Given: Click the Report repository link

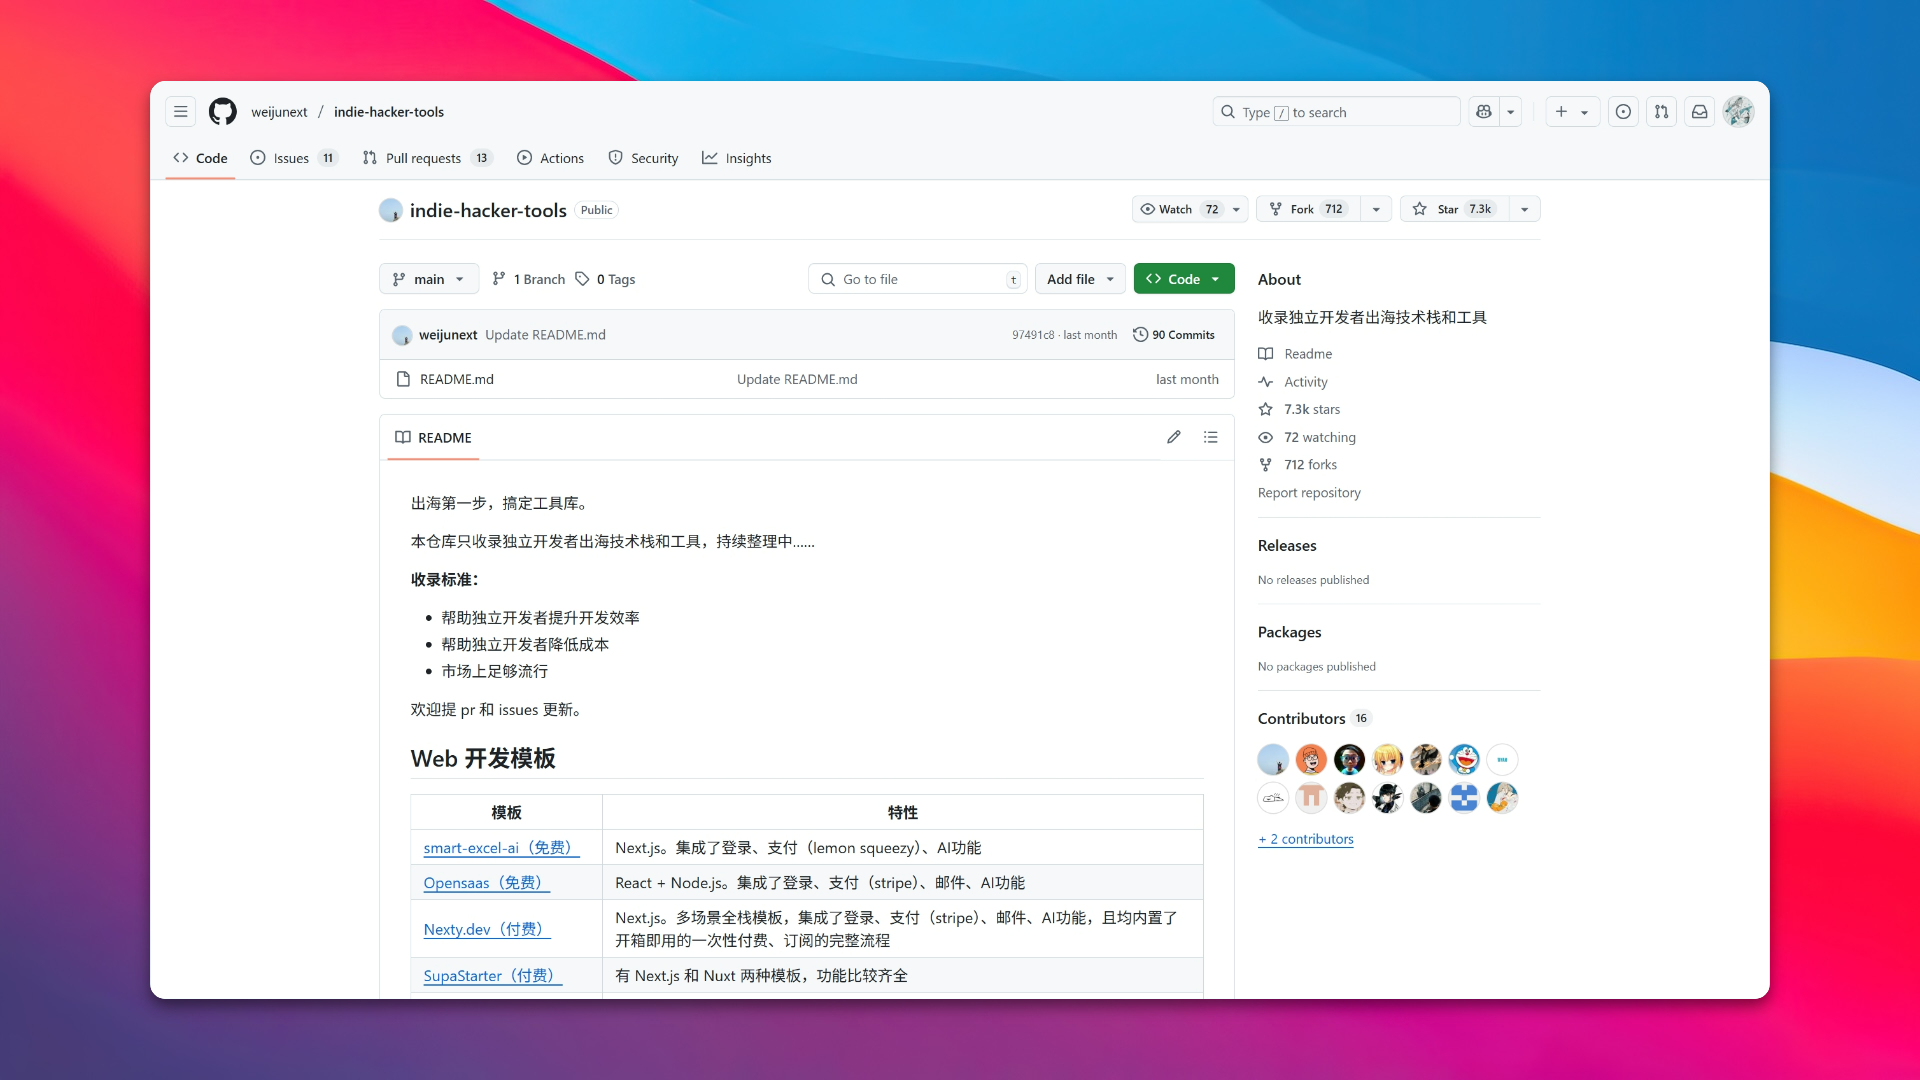Looking at the screenshot, I should 1309,493.
